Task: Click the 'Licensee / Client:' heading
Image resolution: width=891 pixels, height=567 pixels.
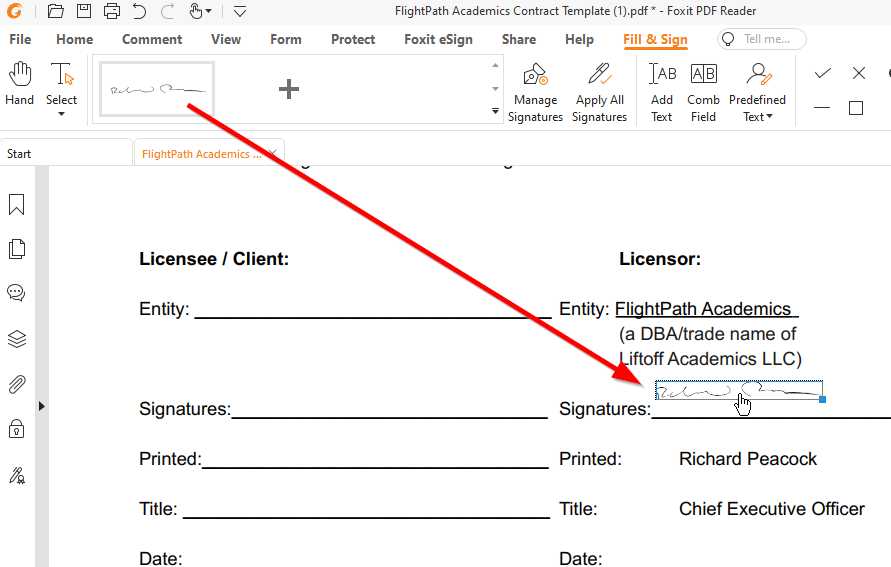Action: [214, 259]
